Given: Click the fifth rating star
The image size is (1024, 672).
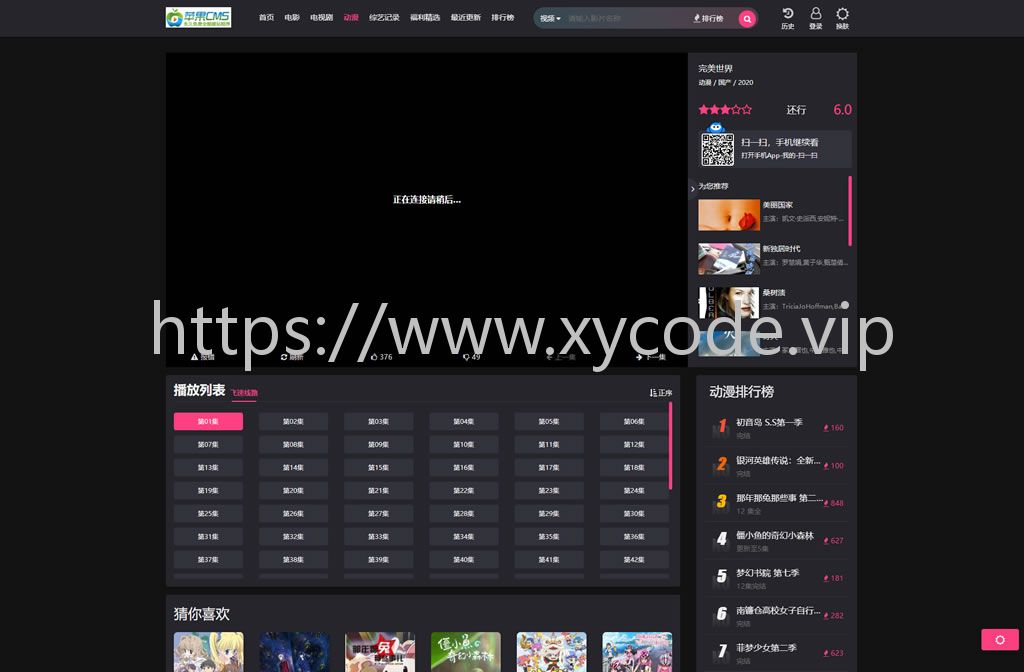Looking at the screenshot, I should point(746,110).
